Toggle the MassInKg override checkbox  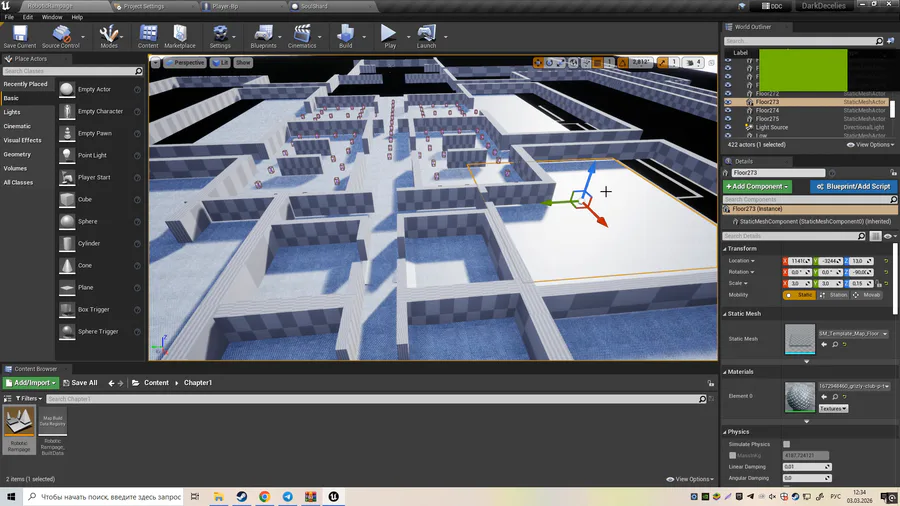pos(732,456)
